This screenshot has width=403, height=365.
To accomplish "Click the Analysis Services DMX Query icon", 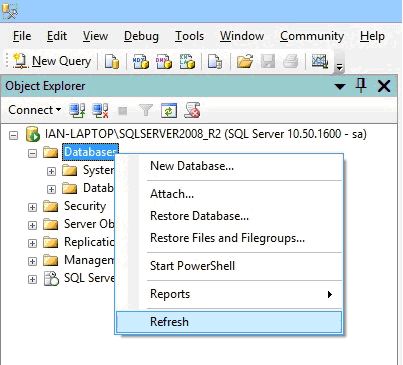I will (164, 61).
